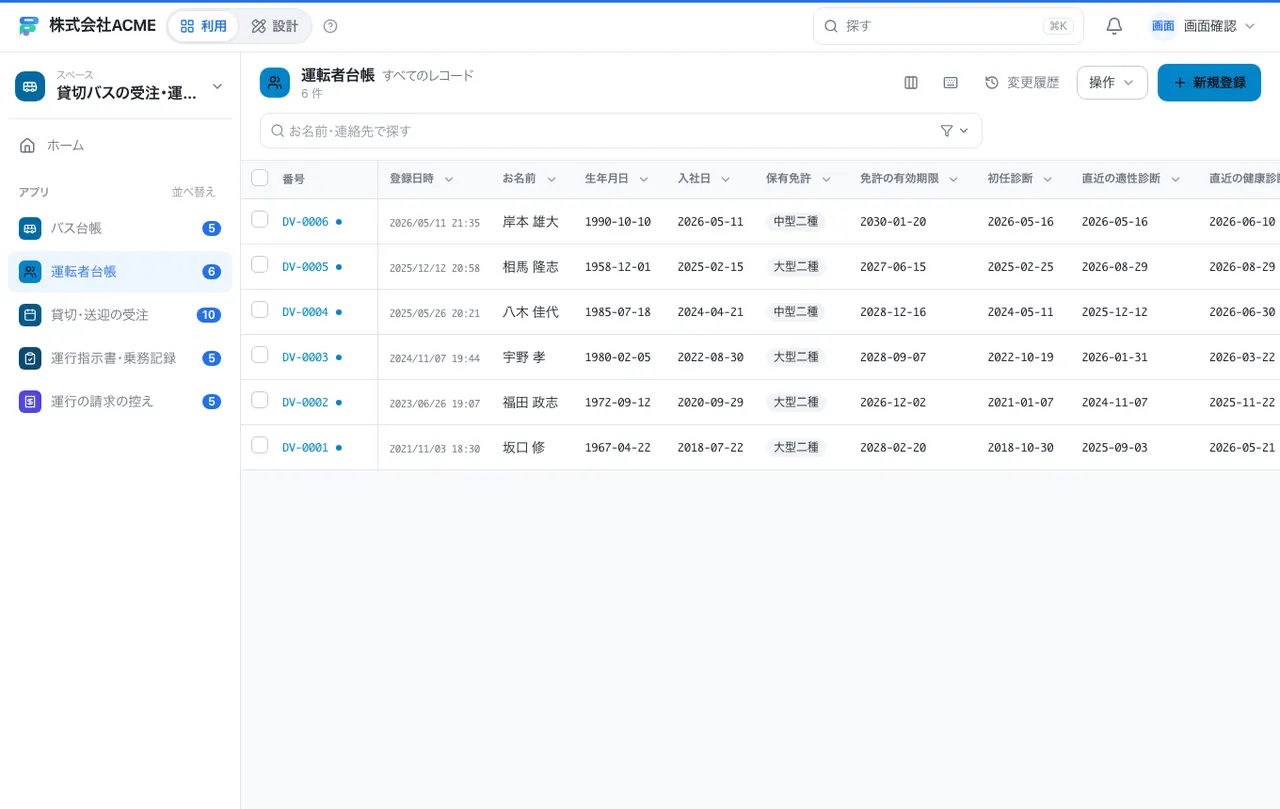Focus the お名前・連絡先で探す search field
The height and width of the screenshot is (809, 1280).
coord(621,131)
